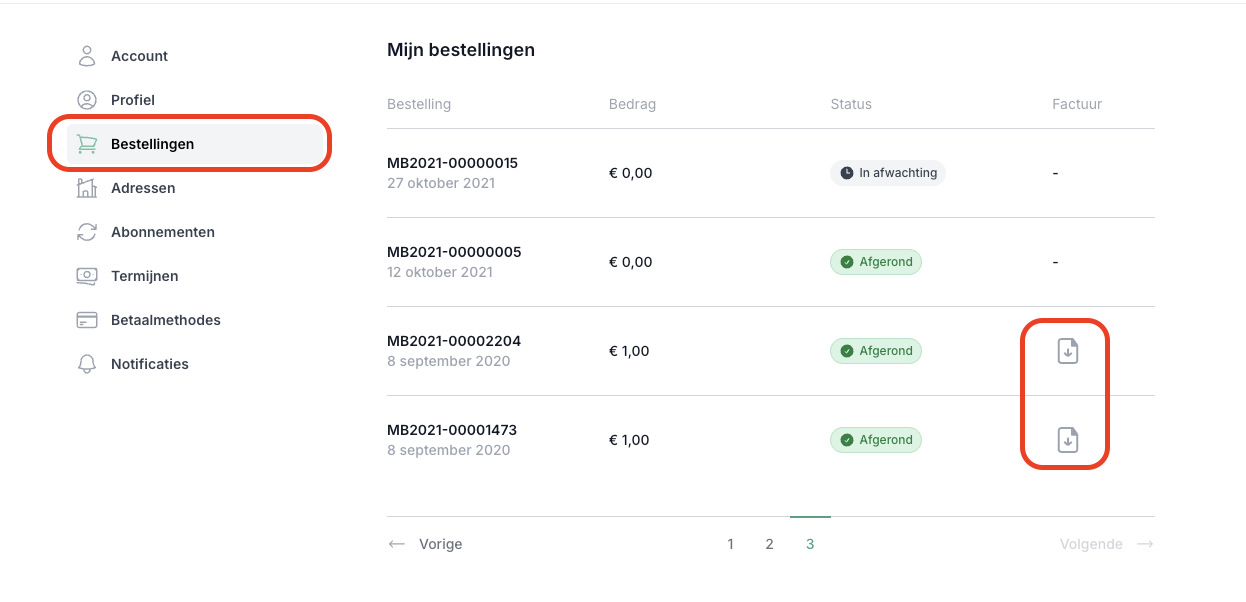
Task: Download invoice for order MB2021-00001473
Action: tap(1068, 440)
